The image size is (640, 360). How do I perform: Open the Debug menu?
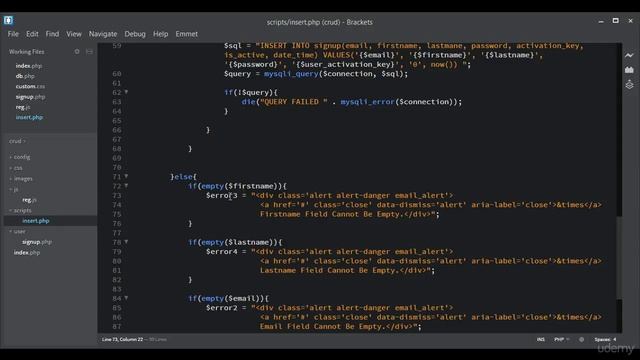point(135,34)
